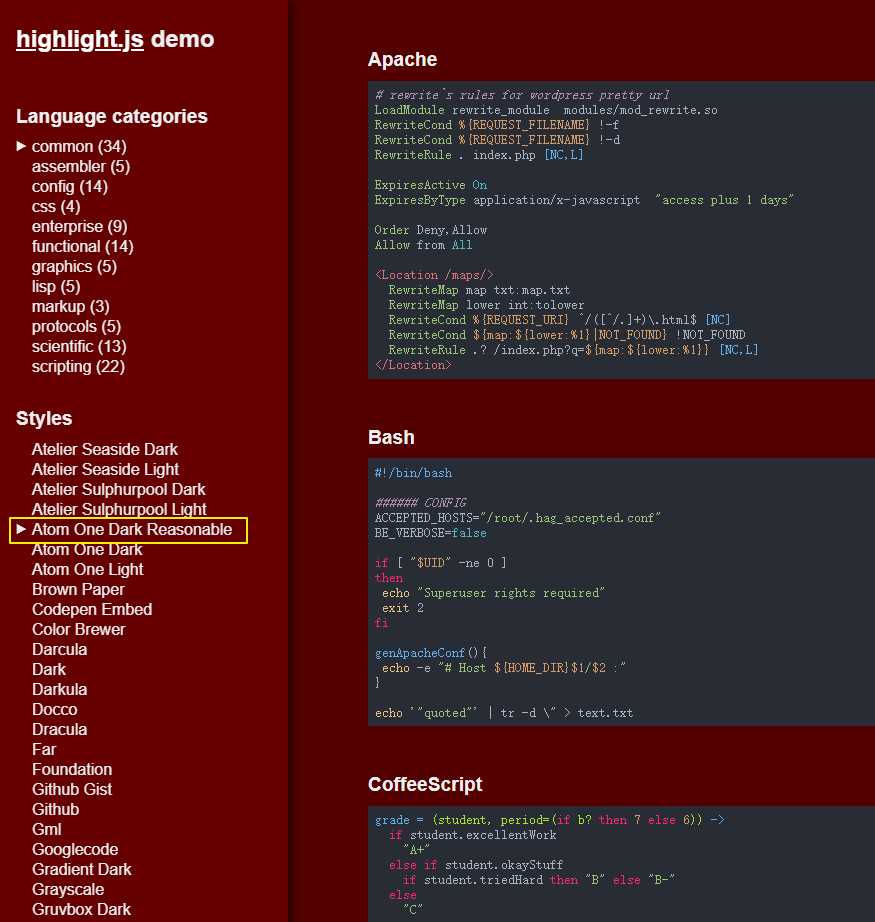Apply the Color Brewer style
Image resolution: width=875 pixels, height=922 pixels.
[78, 629]
